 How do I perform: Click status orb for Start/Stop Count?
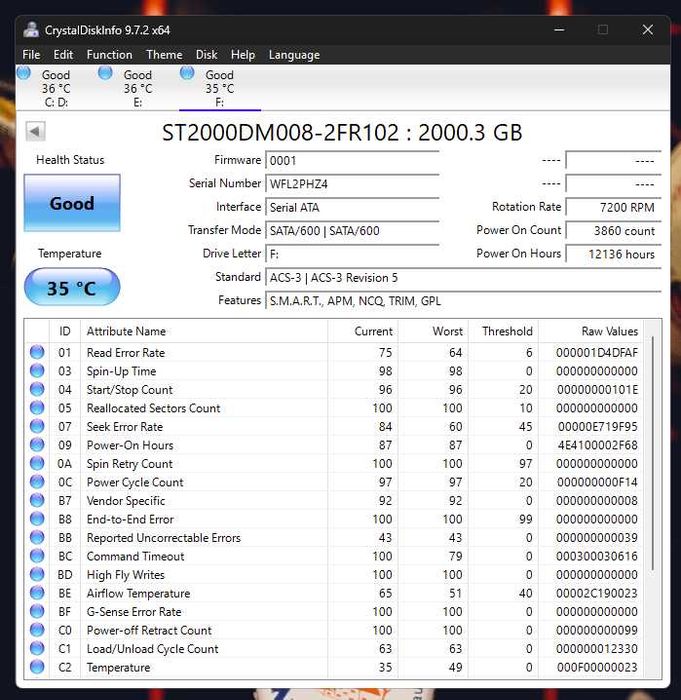coord(37,389)
